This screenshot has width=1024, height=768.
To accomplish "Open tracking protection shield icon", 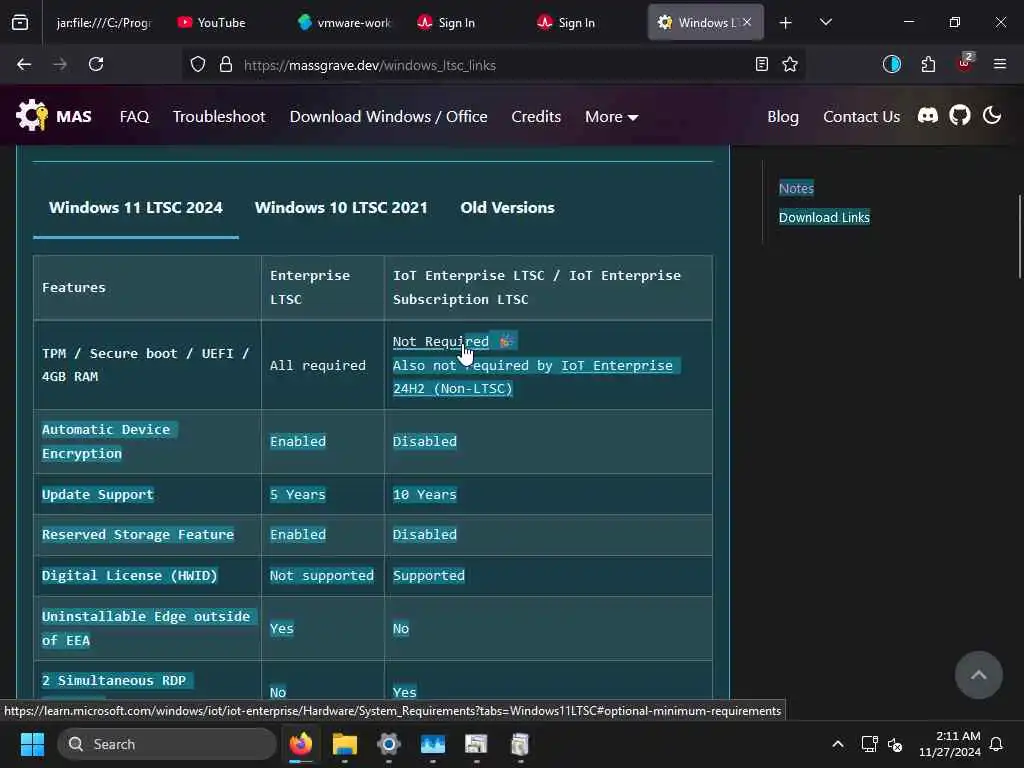I will [198, 64].
